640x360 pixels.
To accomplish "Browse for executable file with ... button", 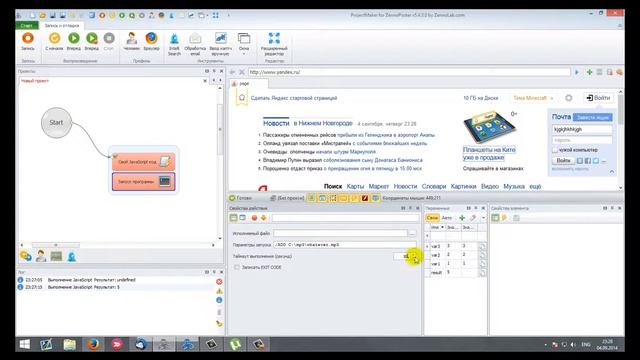I will click(412, 233).
